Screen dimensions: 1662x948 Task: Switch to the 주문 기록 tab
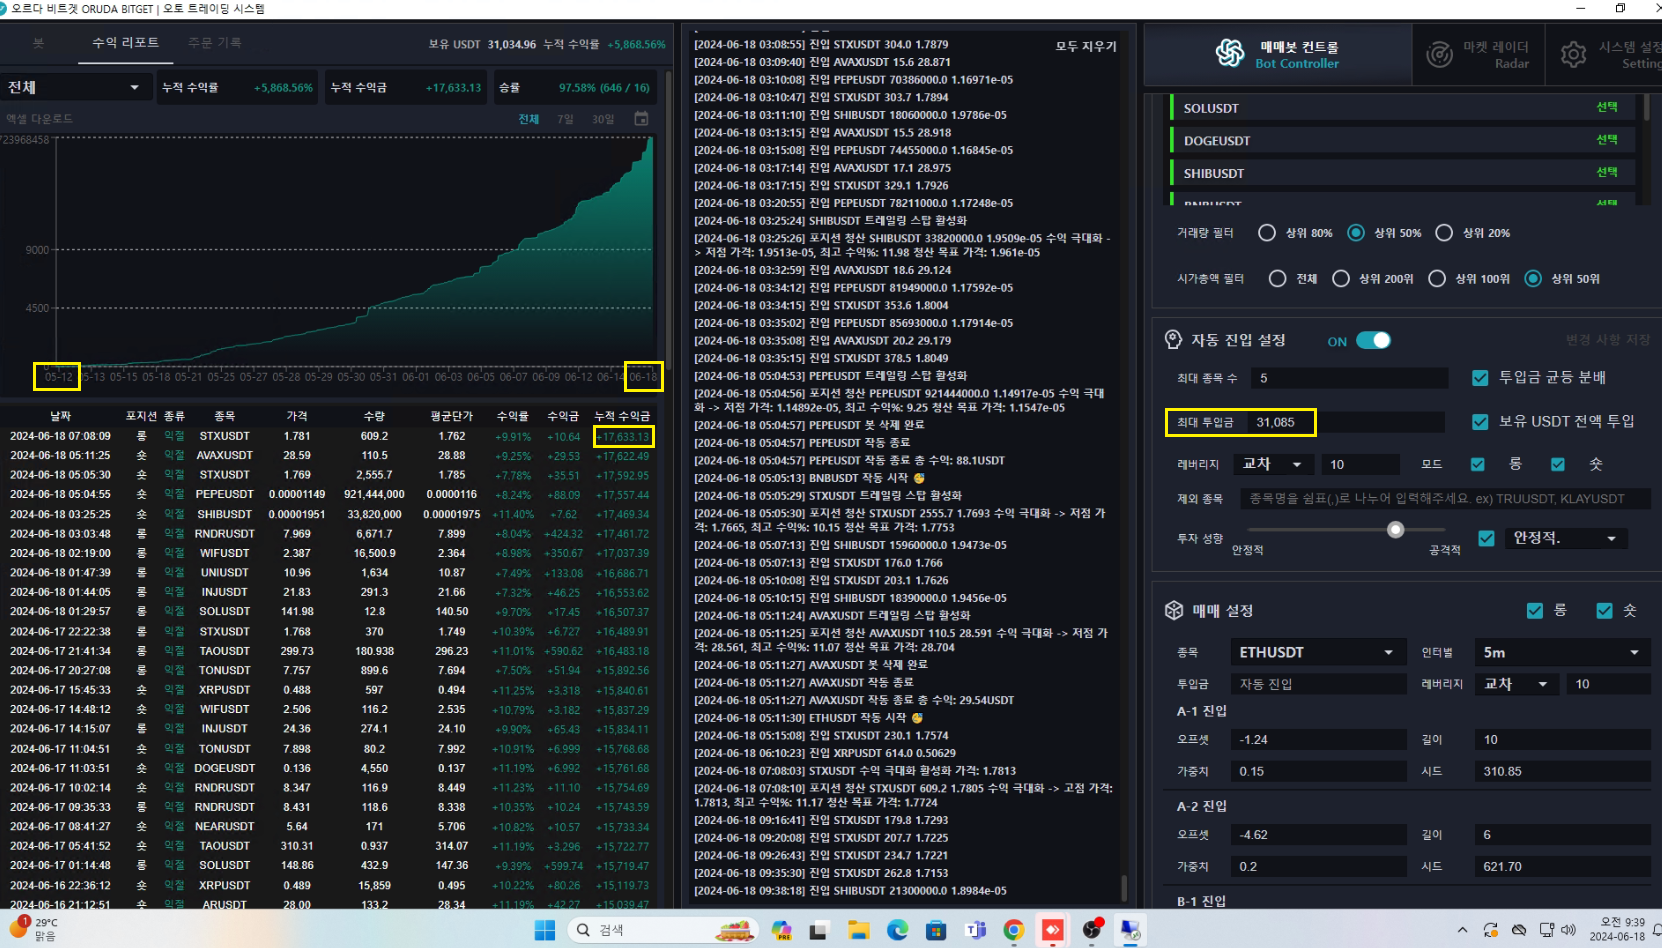tap(214, 43)
